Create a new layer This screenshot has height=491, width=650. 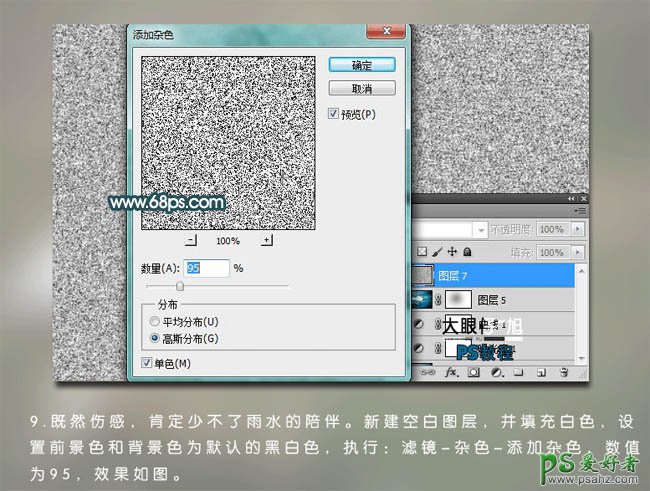pos(541,372)
